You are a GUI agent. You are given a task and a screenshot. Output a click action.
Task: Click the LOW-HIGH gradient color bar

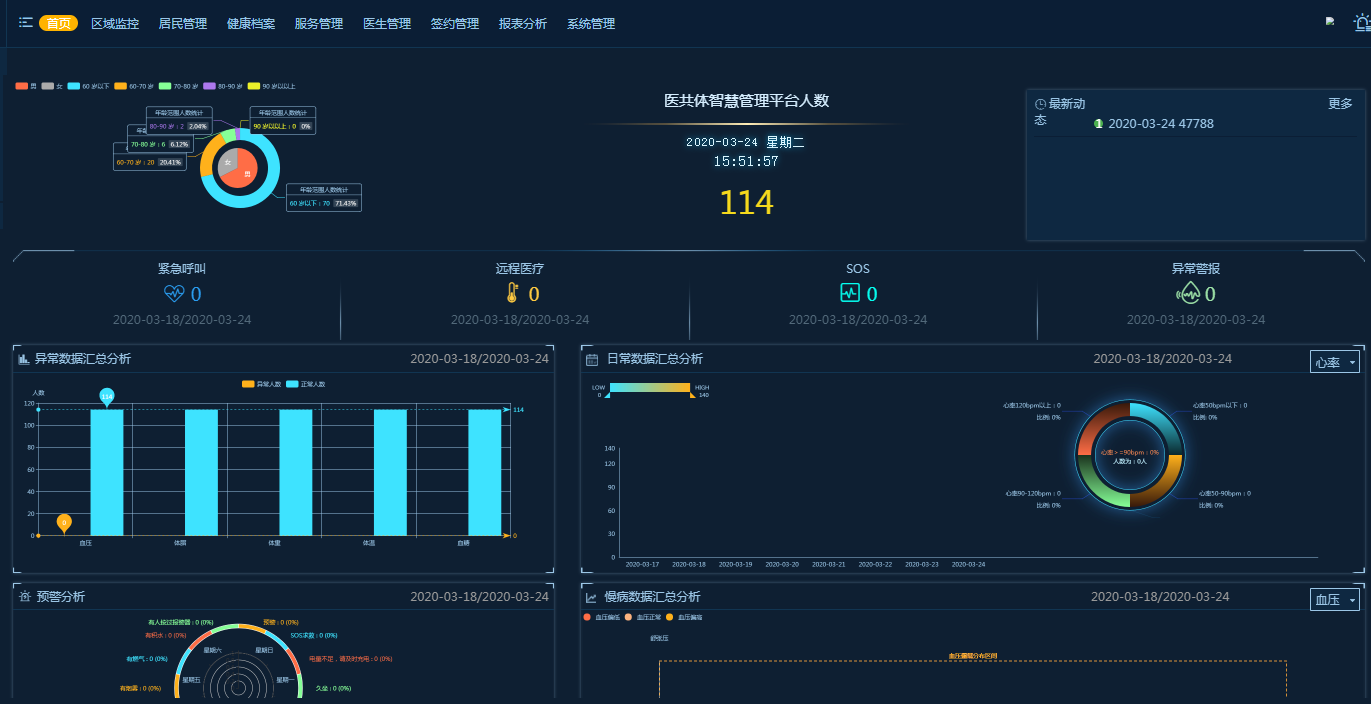point(650,387)
